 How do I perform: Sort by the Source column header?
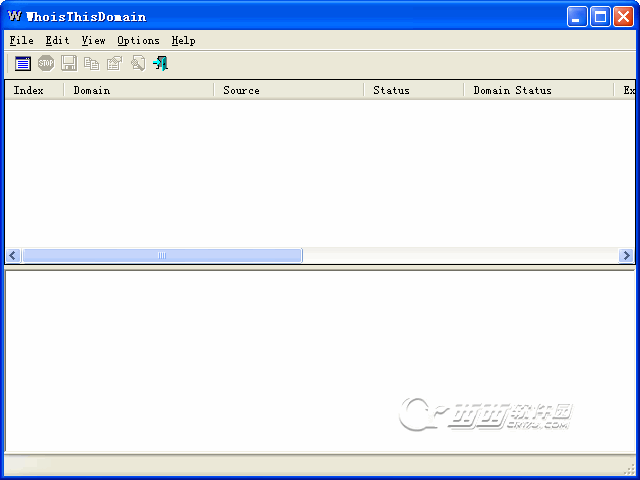click(x=289, y=90)
